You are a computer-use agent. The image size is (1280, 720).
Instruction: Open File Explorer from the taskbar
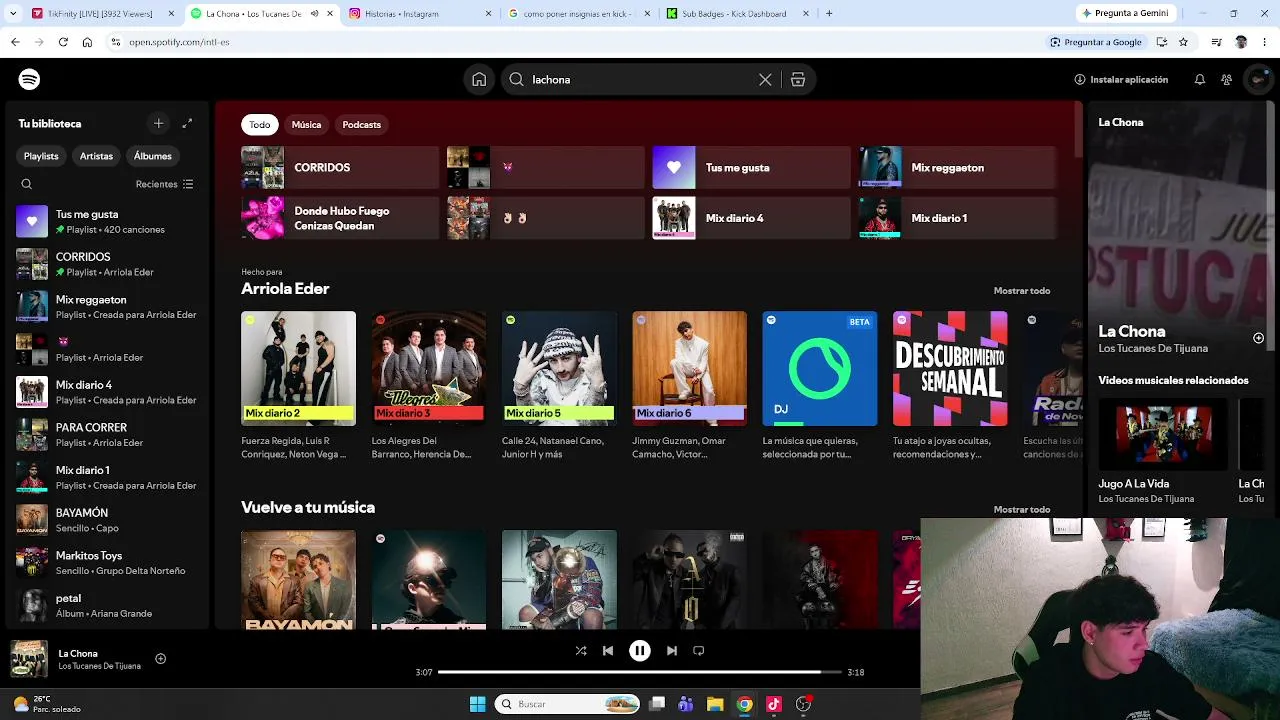click(715, 704)
